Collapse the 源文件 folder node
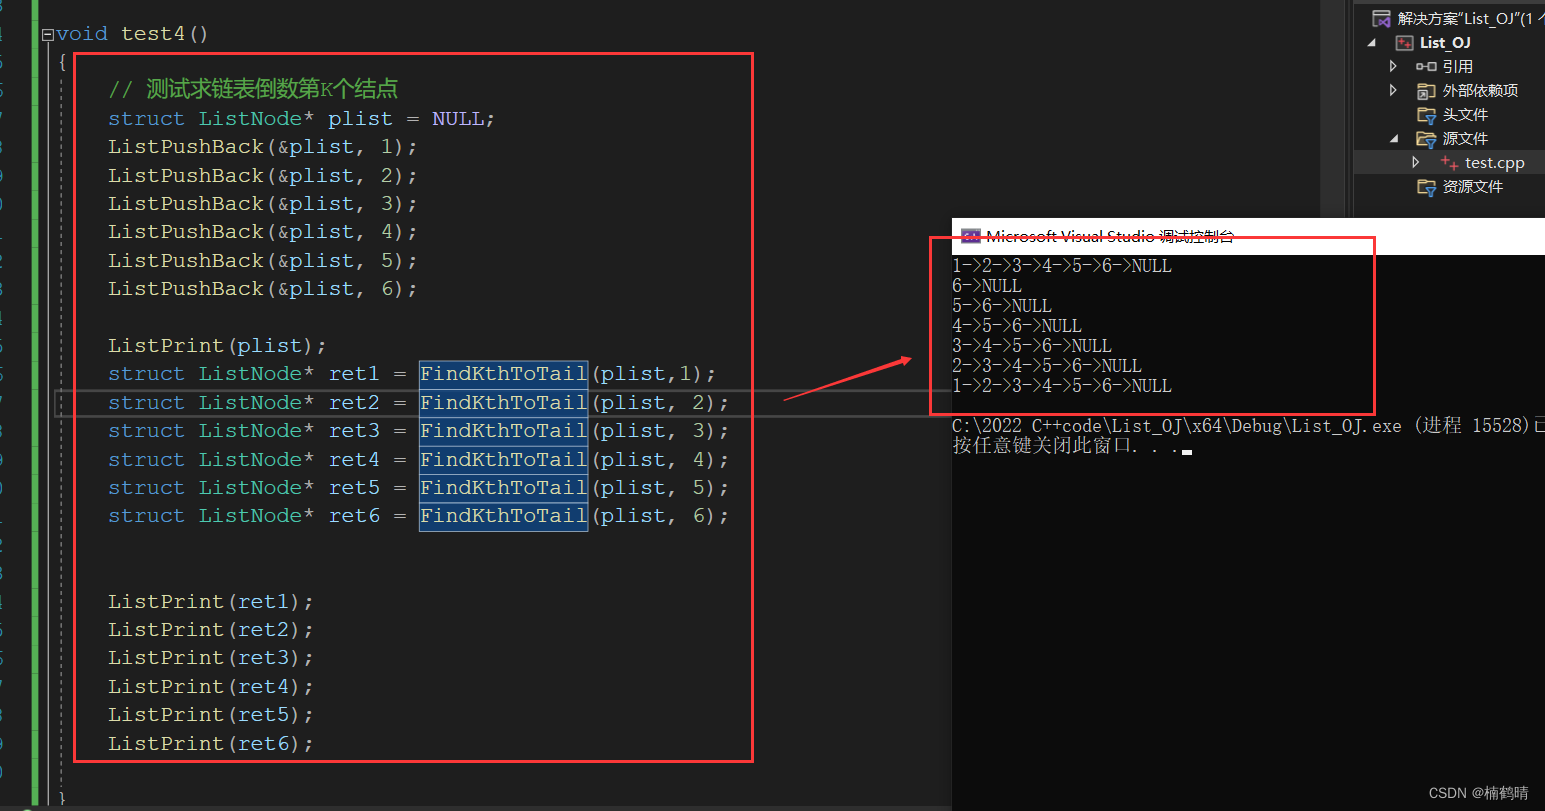This screenshot has width=1545, height=811. point(1395,139)
